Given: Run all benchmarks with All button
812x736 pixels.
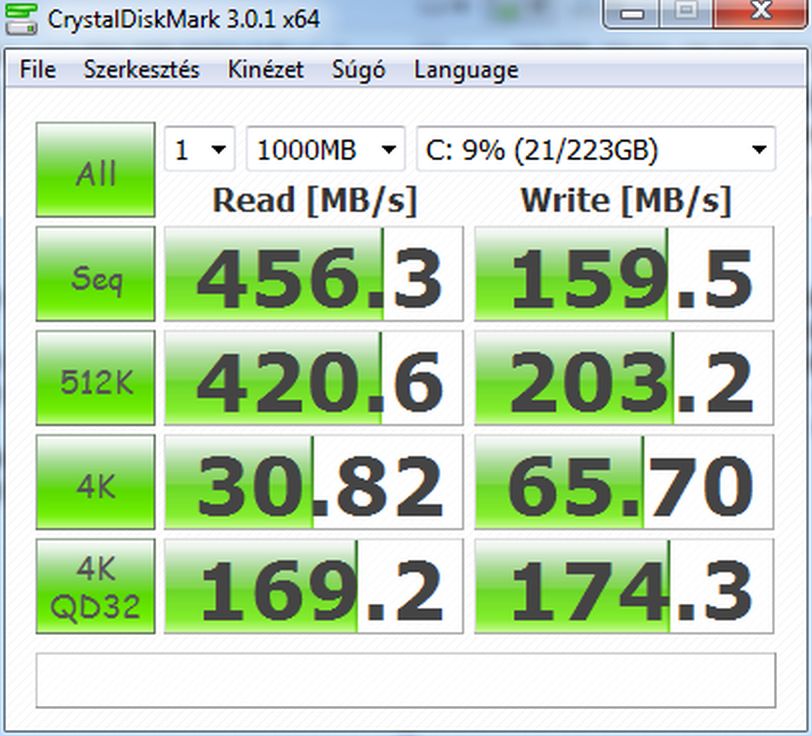Looking at the screenshot, I should point(95,170).
